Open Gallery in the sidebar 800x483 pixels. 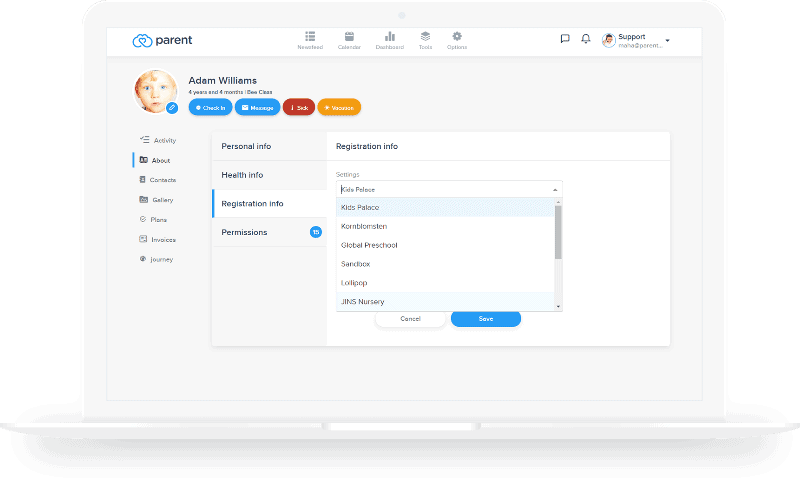coord(156,199)
